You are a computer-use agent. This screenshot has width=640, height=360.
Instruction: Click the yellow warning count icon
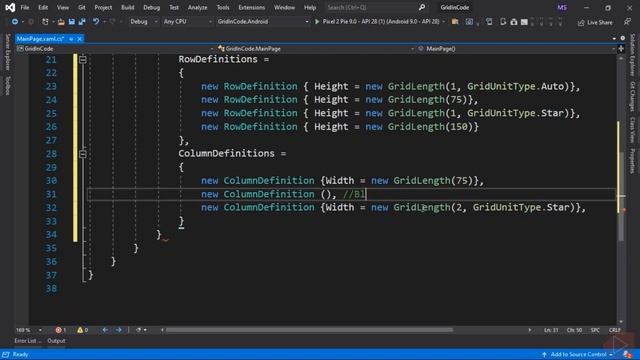coord(80,330)
